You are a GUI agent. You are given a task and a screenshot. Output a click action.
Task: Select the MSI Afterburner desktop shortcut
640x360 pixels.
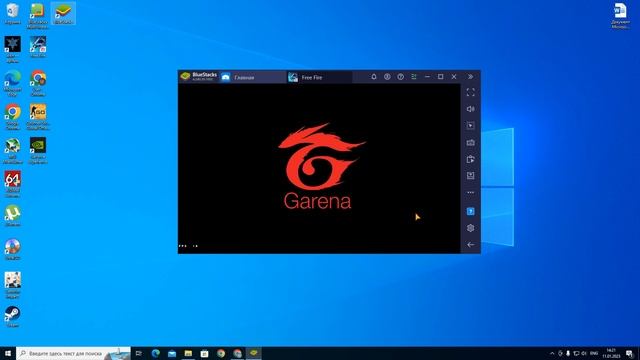(x=12, y=151)
